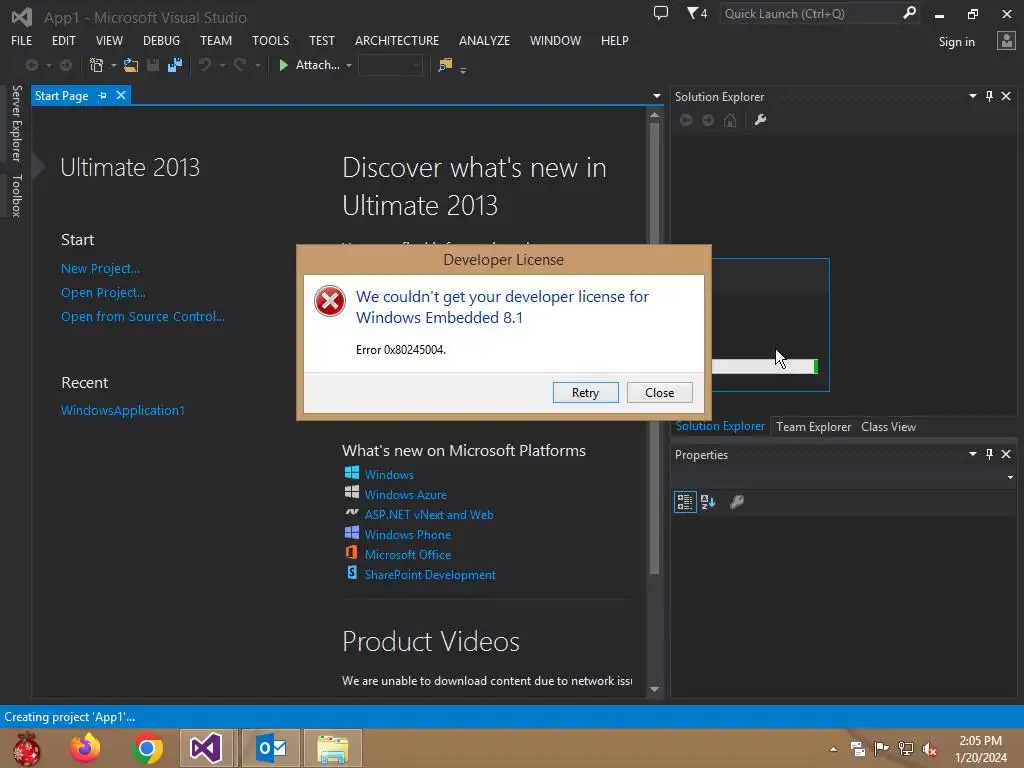This screenshot has width=1024, height=768.
Task: Expand the toolbar overflow options arrow
Action: (x=463, y=69)
